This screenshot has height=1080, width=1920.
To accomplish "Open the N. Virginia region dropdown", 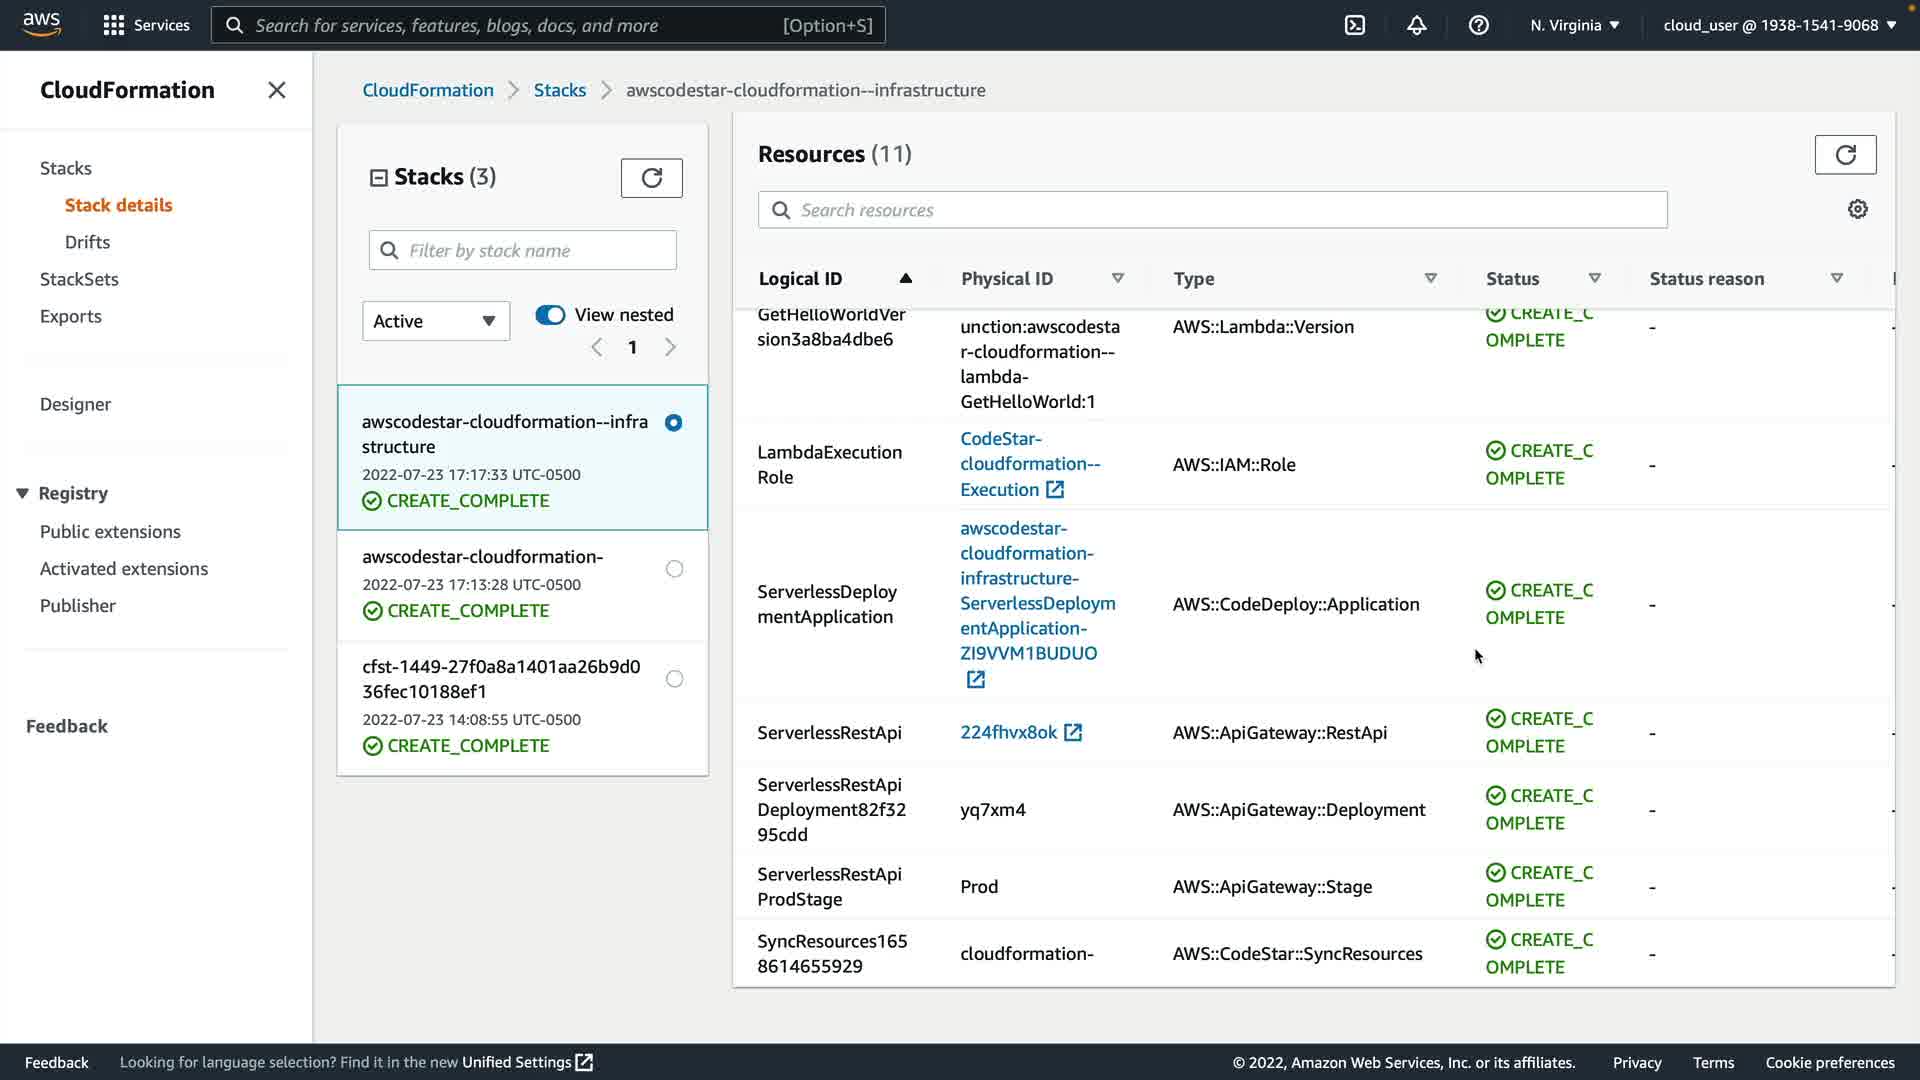I will pyautogui.click(x=1574, y=25).
